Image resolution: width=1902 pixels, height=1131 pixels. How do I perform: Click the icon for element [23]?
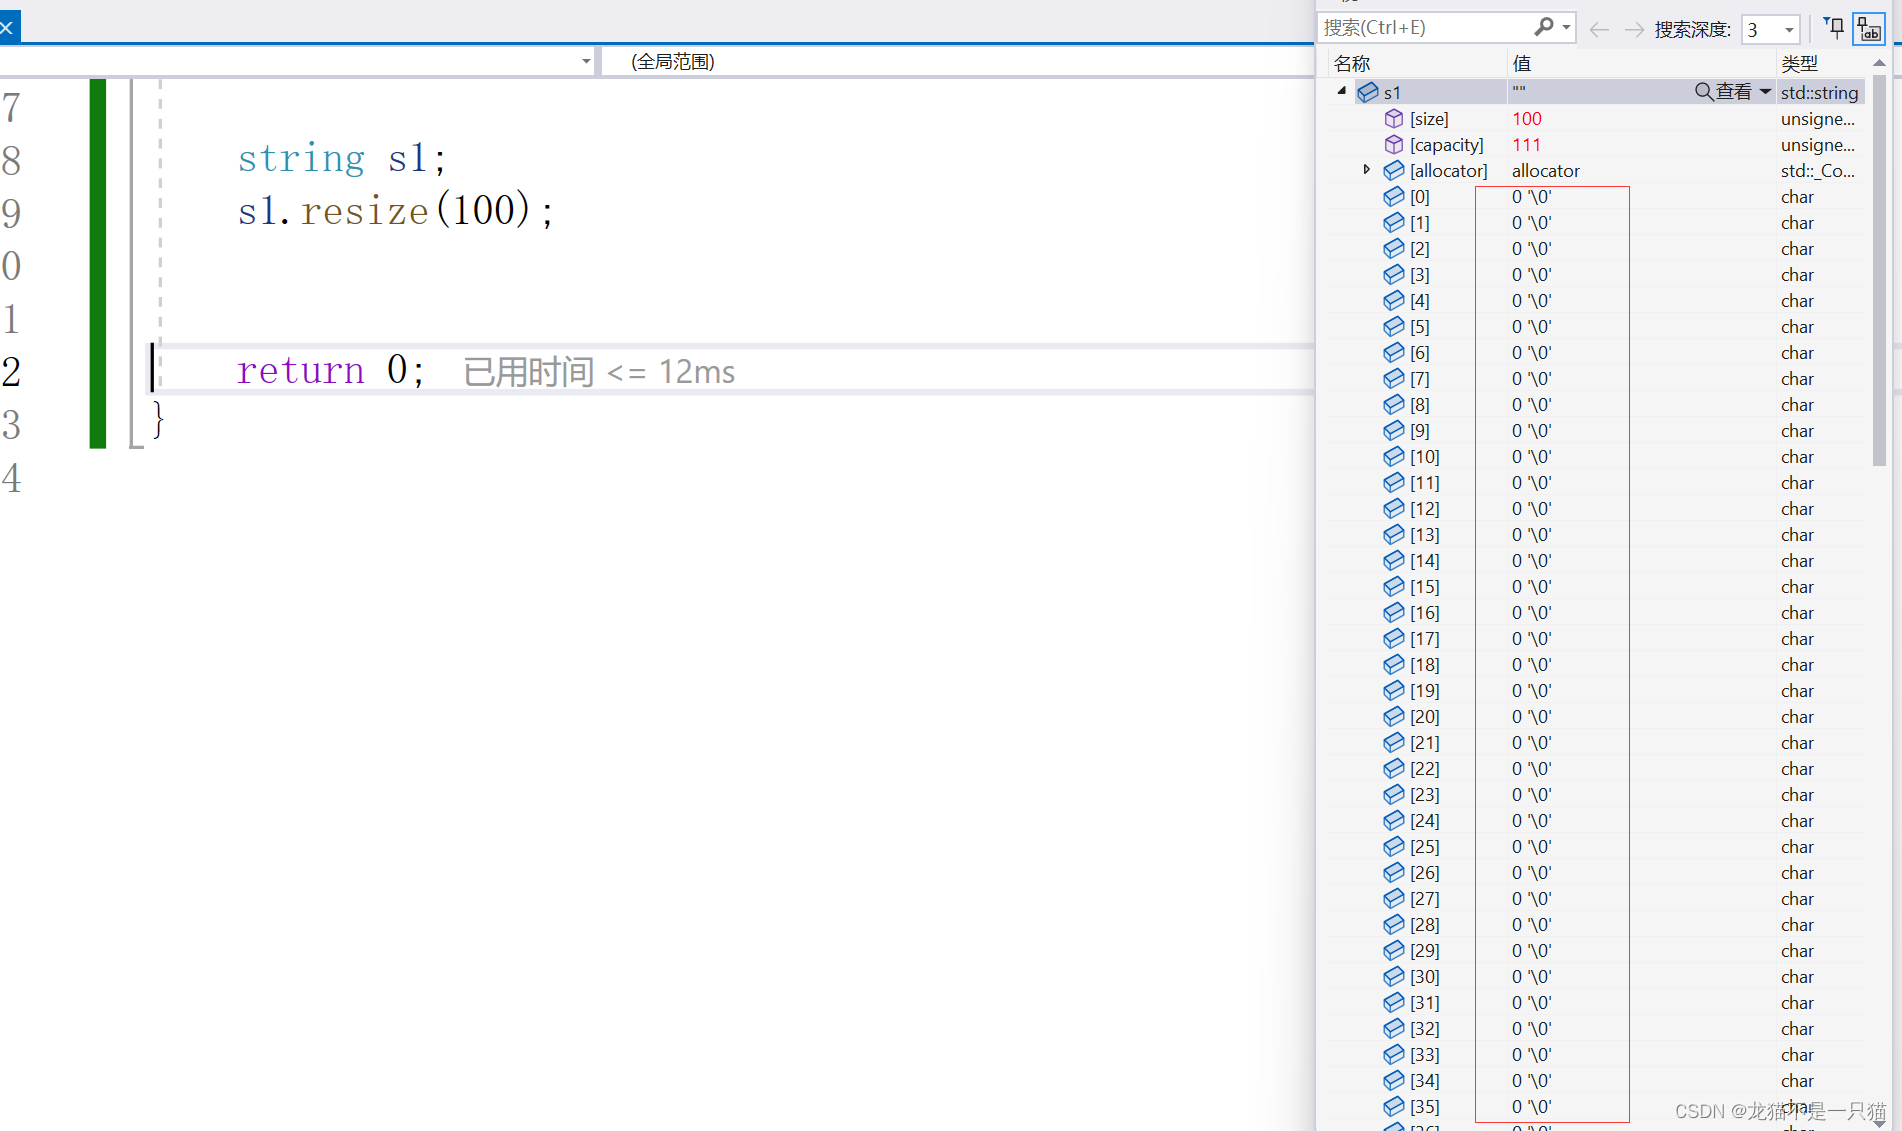tap(1394, 794)
